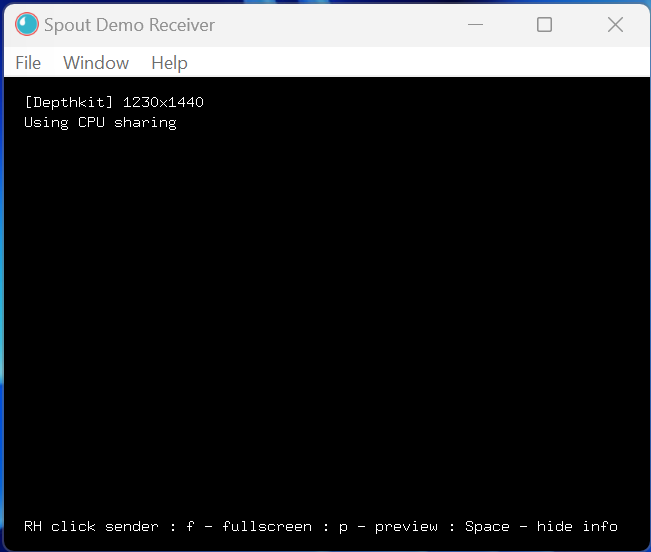This screenshot has height=552, width=651.
Task: Click the 'Spout Demo Receiver' window title text
Action: coord(129,25)
